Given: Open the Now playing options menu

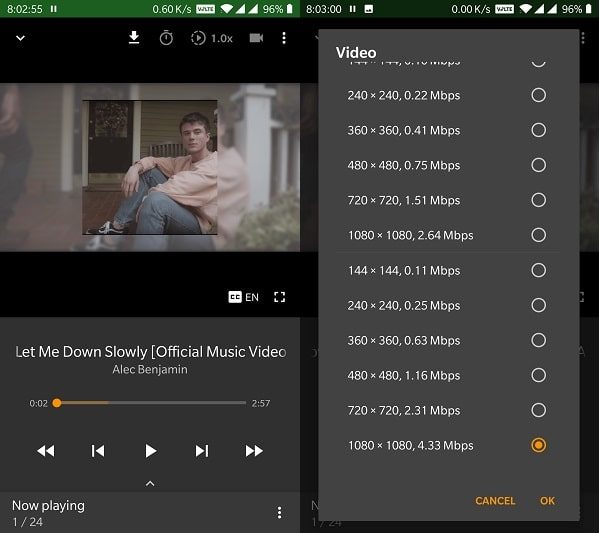Looking at the screenshot, I should click(279, 513).
